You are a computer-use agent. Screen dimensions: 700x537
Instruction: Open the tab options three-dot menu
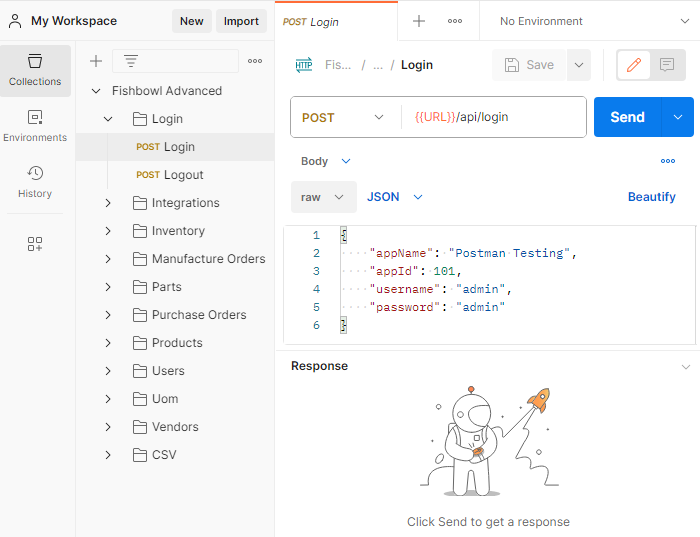point(455,21)
